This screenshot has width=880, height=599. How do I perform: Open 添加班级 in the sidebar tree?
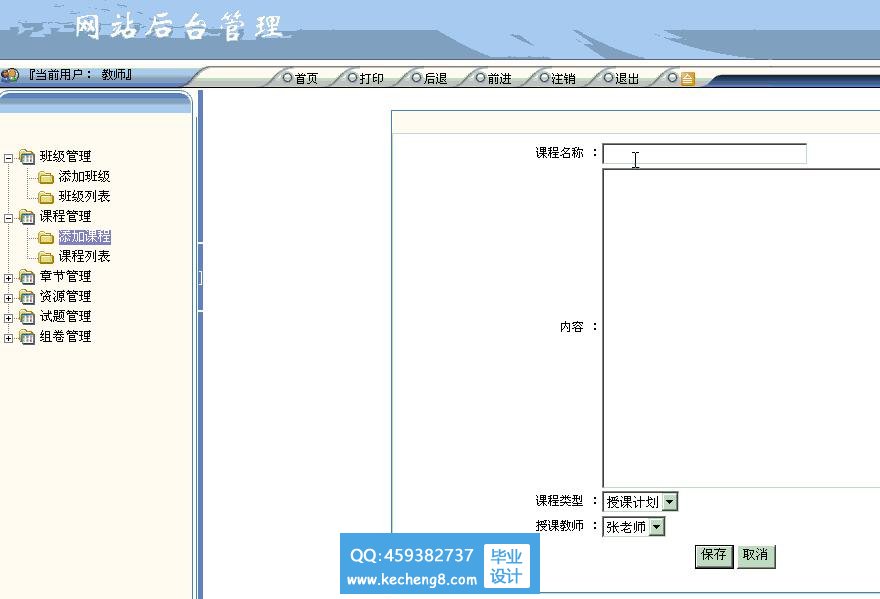click(x=84, y=176)
